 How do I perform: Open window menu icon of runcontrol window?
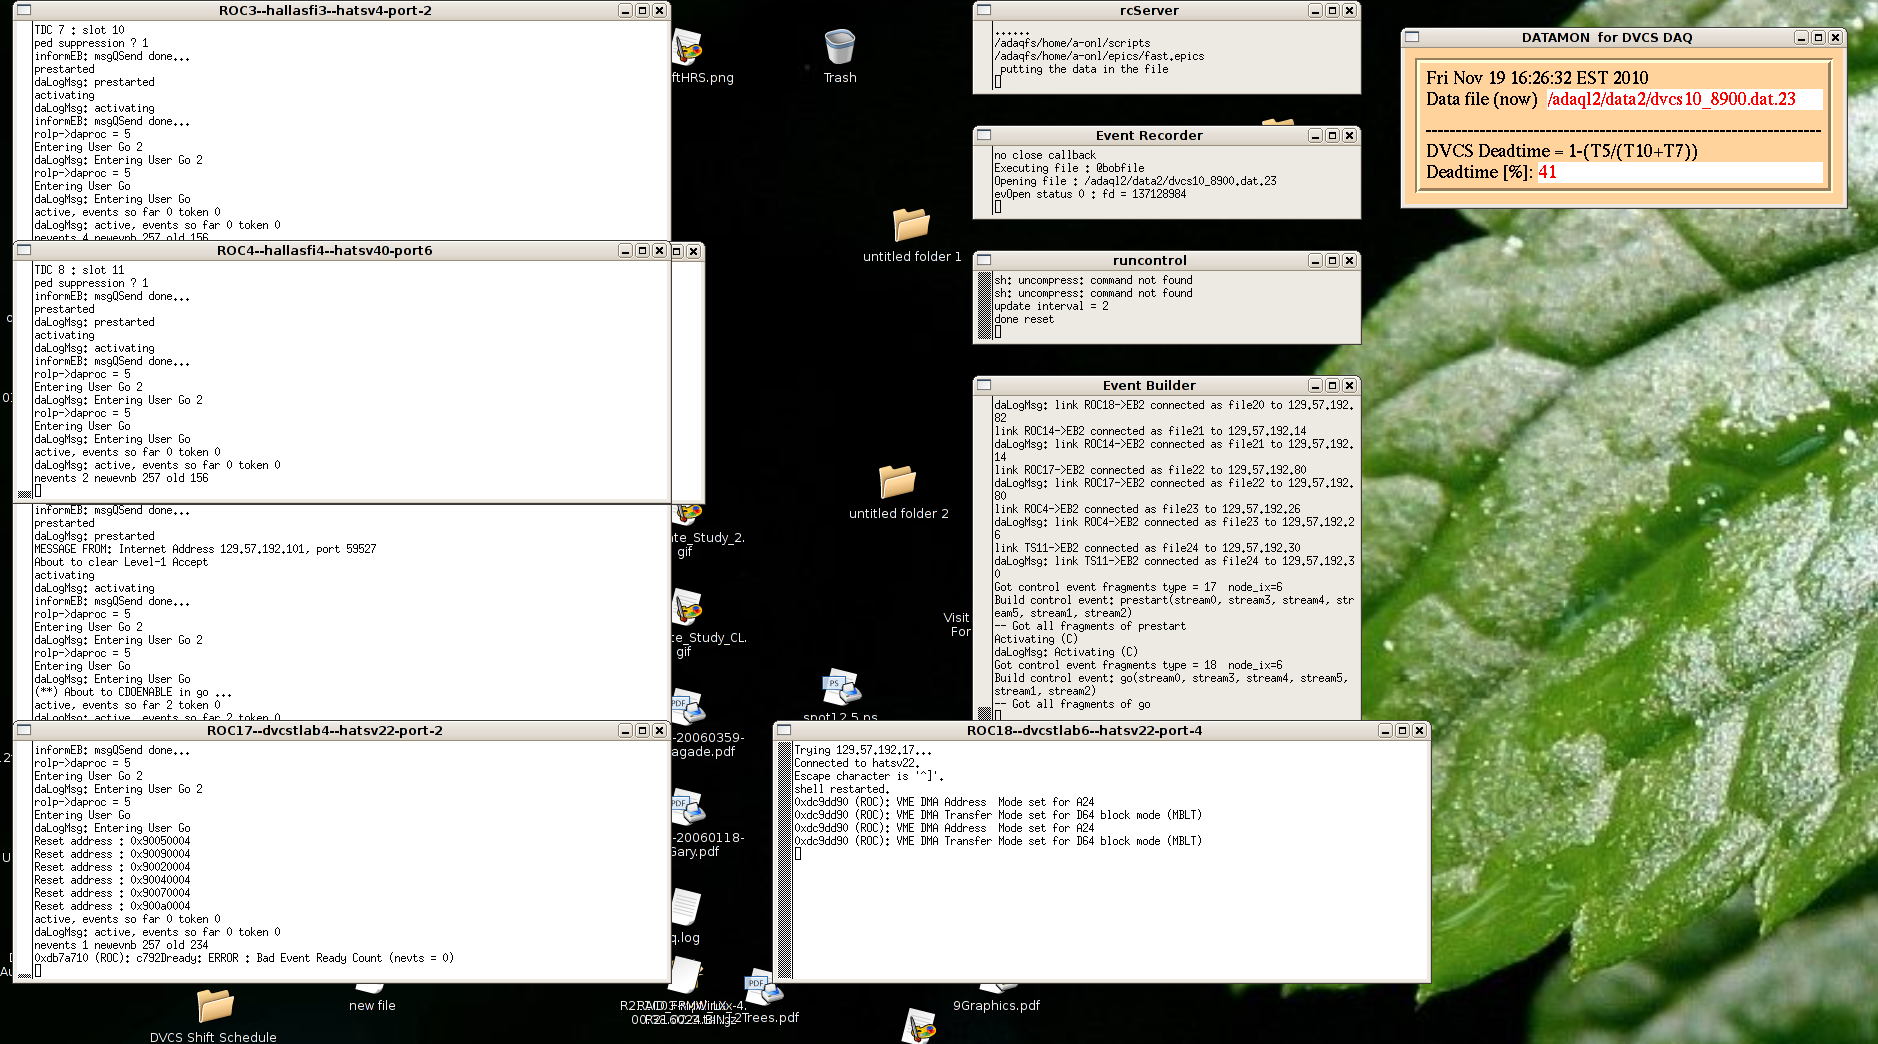(x=984, y=260)
